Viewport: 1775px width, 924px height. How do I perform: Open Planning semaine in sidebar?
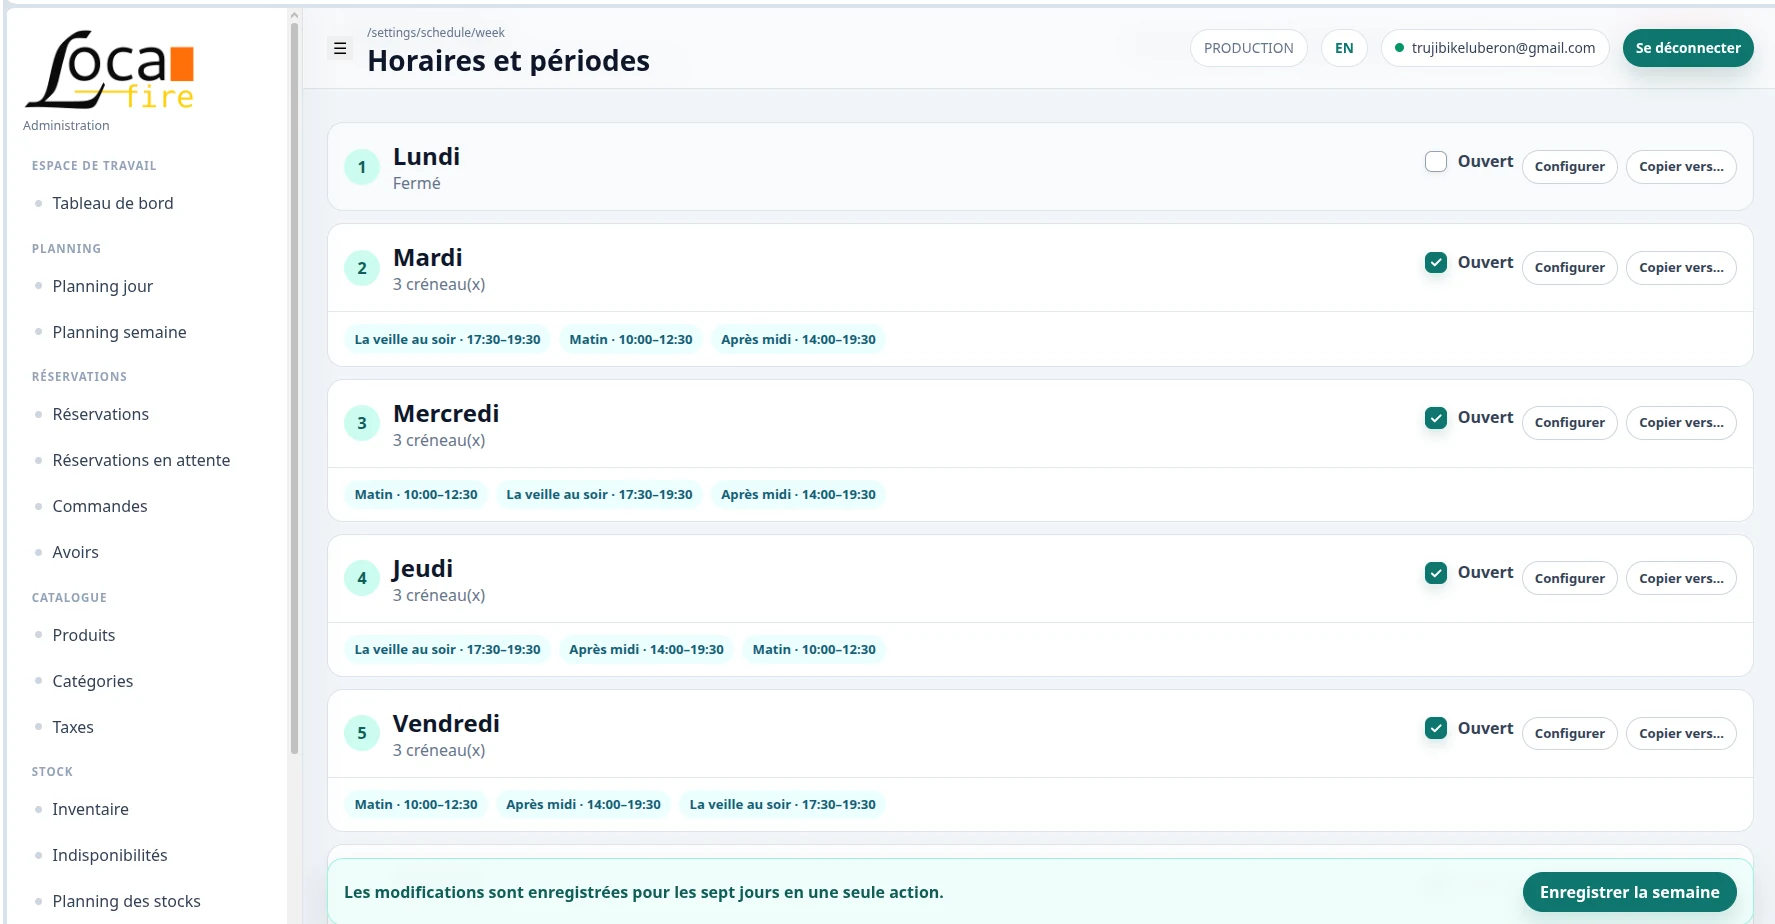pyautogui.click(x=119, y=332)
